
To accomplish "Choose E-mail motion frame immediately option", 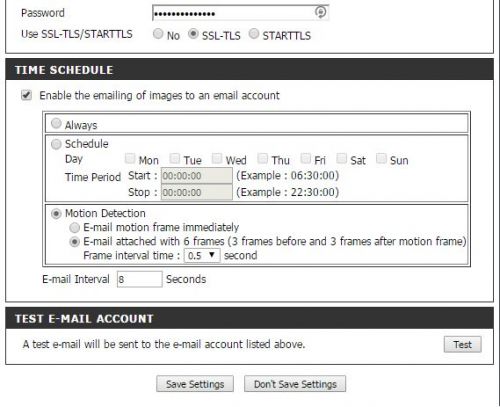I will (74, 228).
